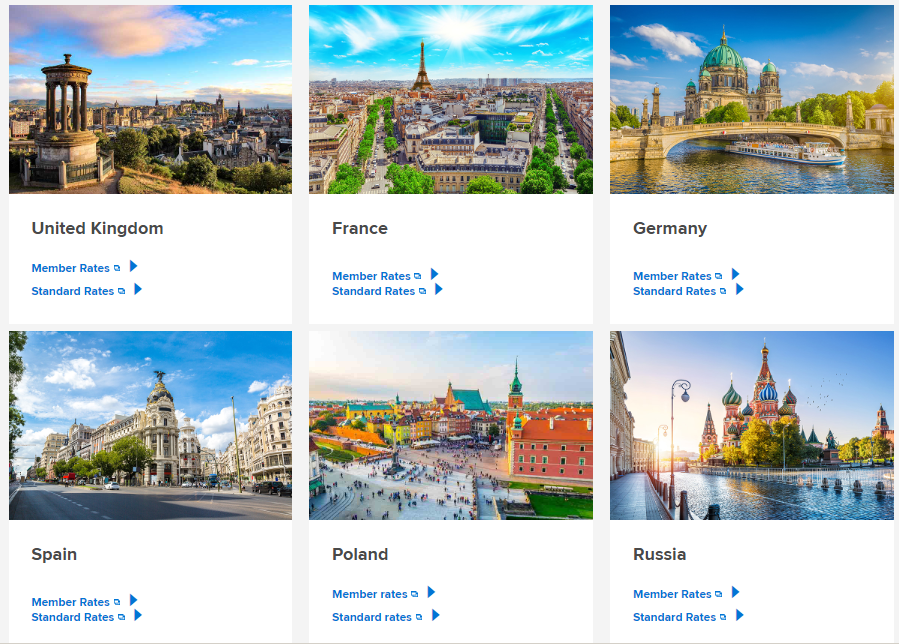Open Germany Standard Rates link
899x644 pixels.
coord(674,291)
